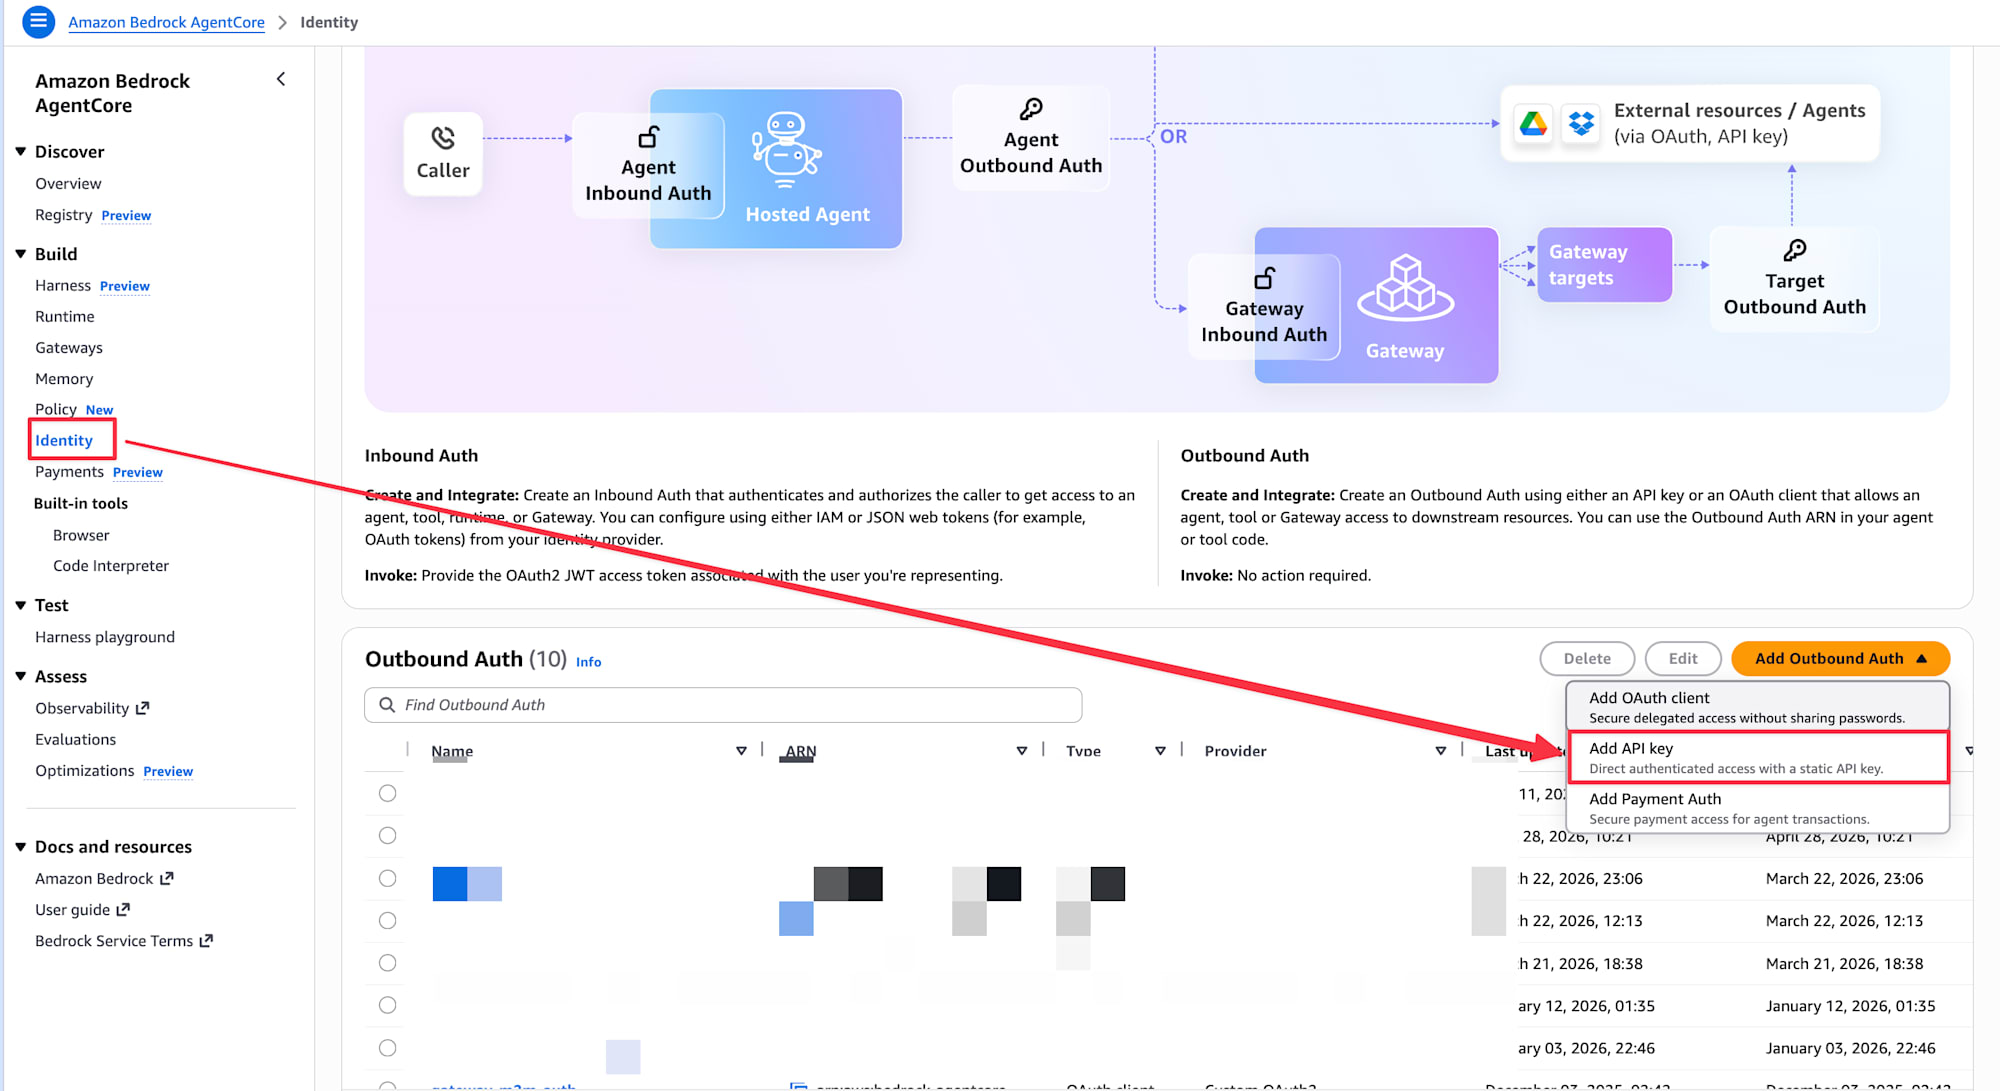
Task: Select row dated January 12, 2026, 01:35
Action: pyautogui.click(x=388, y=1005)
